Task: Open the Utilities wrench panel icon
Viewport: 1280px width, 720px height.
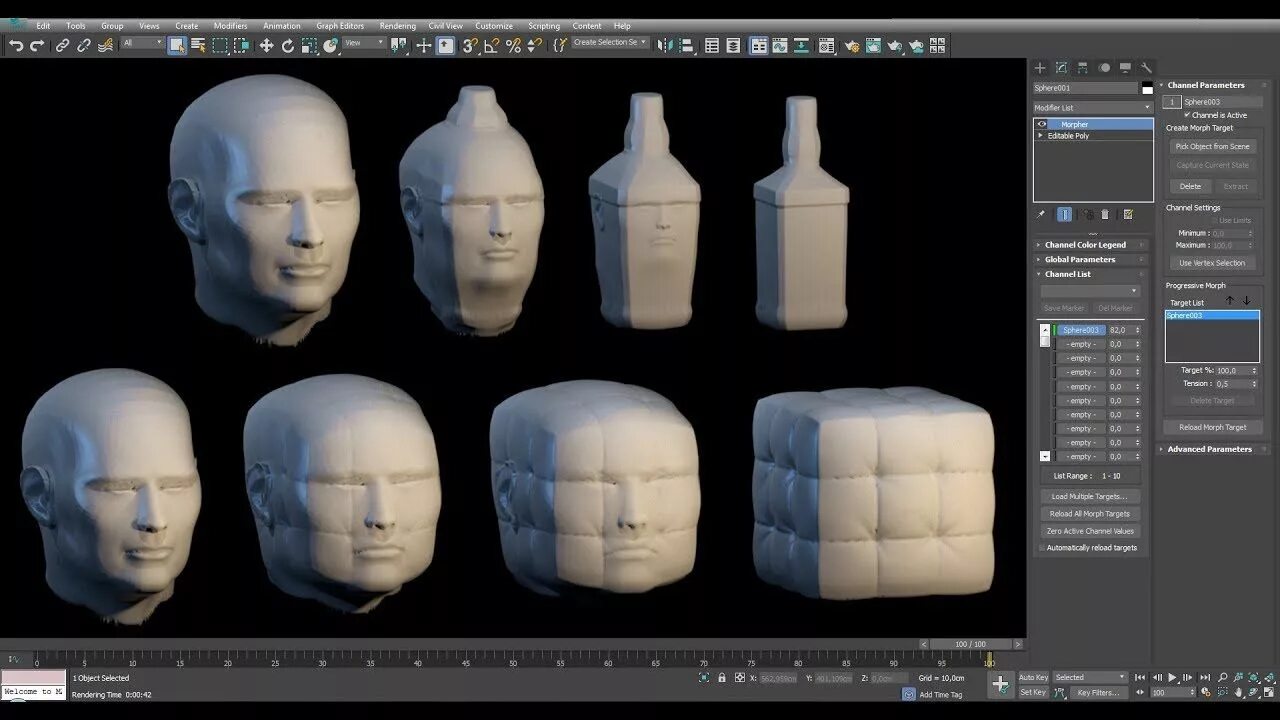Action: click(1146, 68)
